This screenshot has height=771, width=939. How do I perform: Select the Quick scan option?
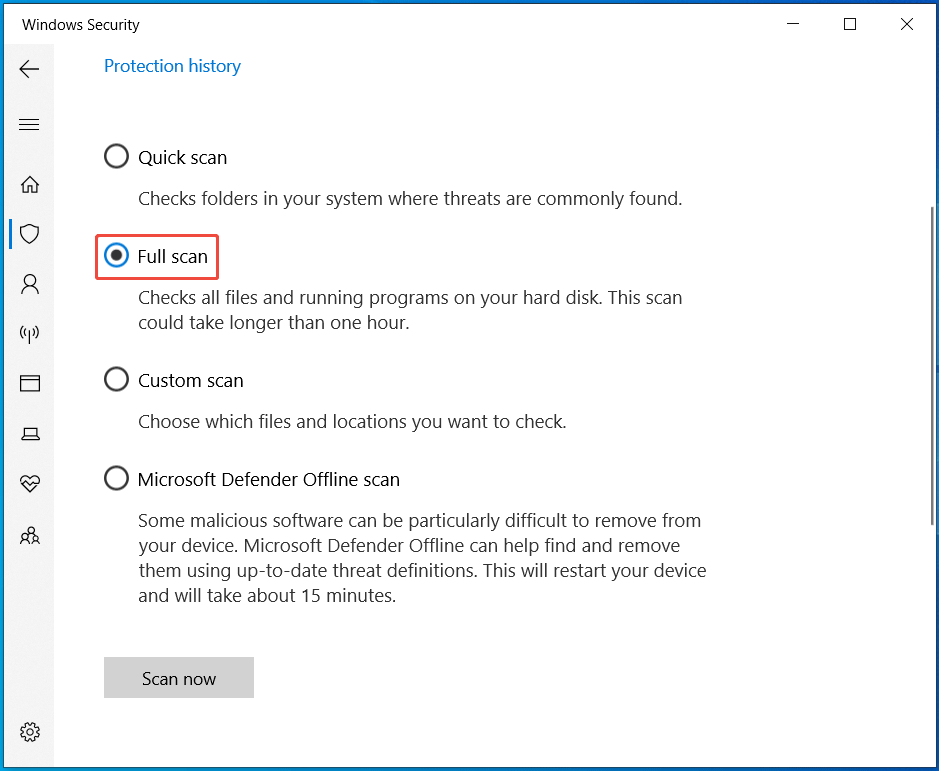(116, 156)
